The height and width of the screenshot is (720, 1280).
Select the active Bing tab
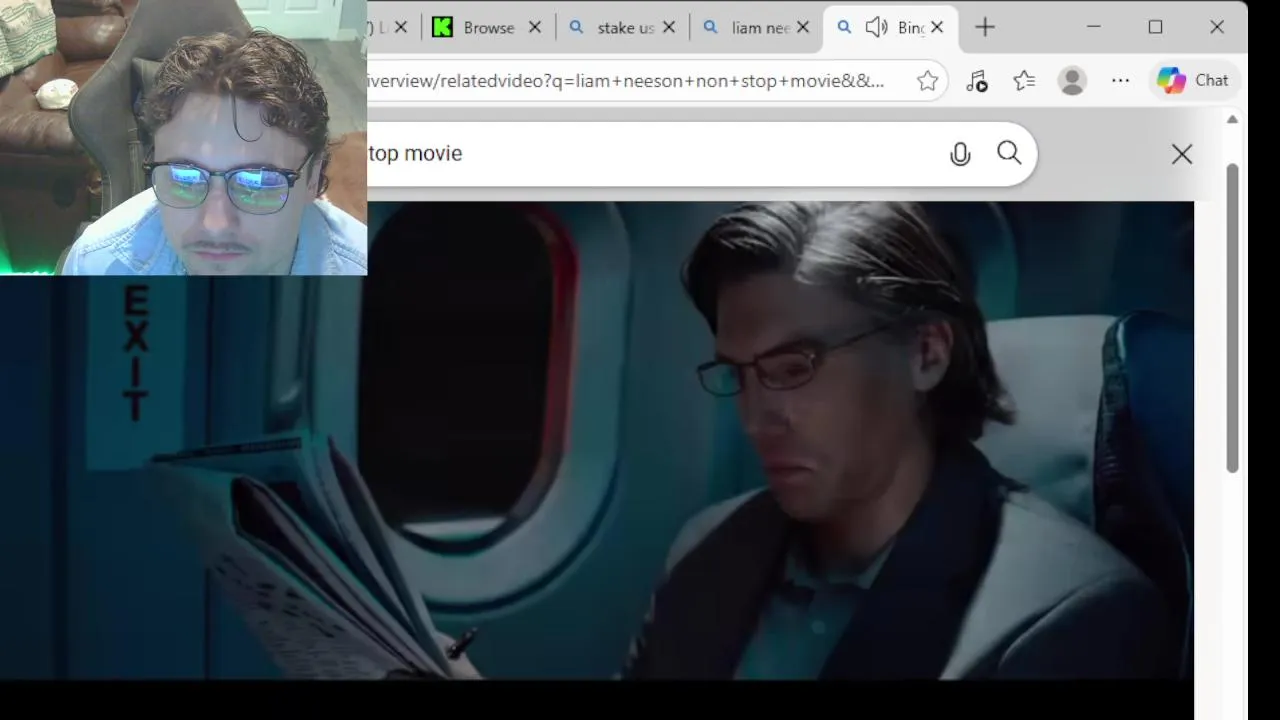[890, 28]
